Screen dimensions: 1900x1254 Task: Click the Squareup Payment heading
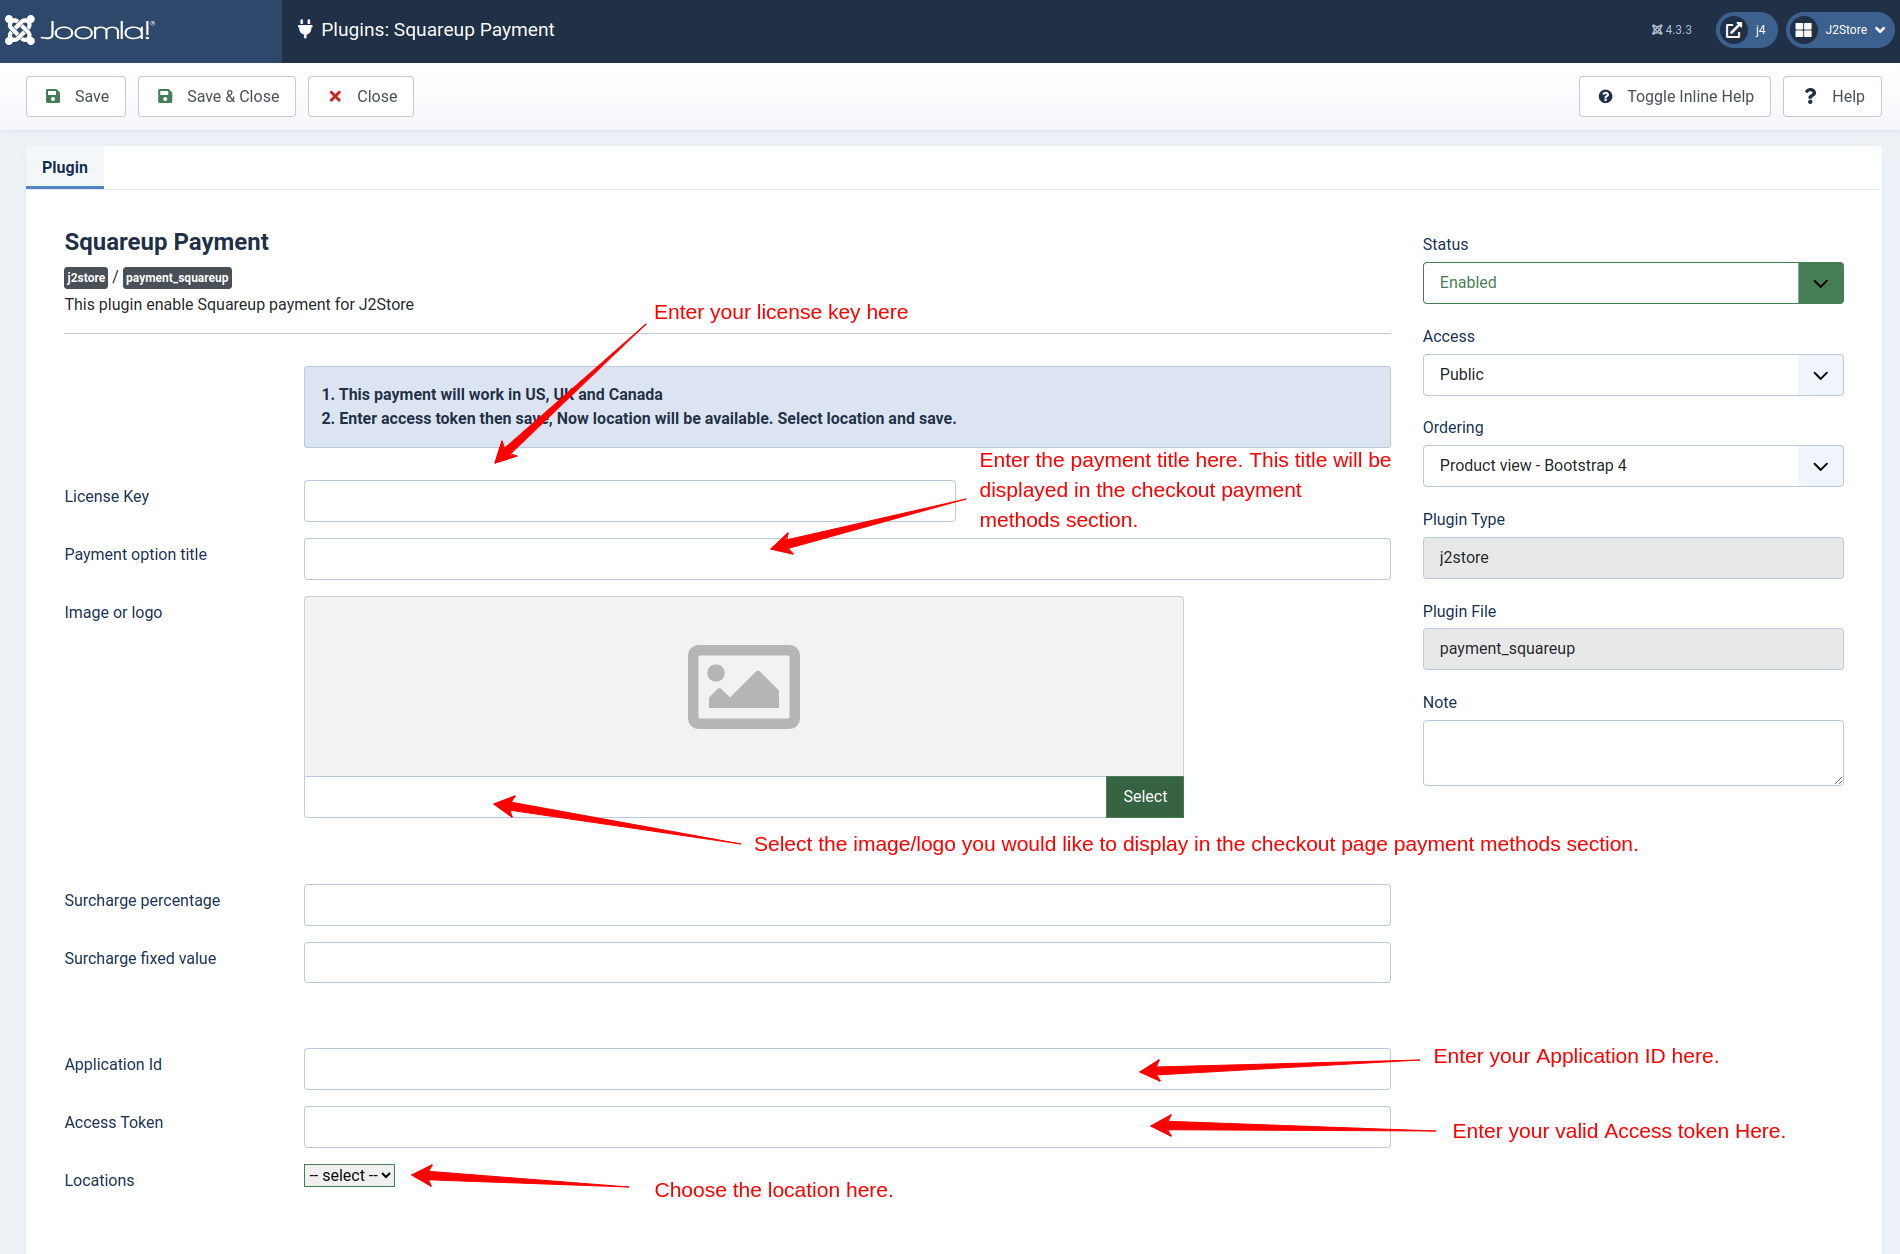pos(167,242)
